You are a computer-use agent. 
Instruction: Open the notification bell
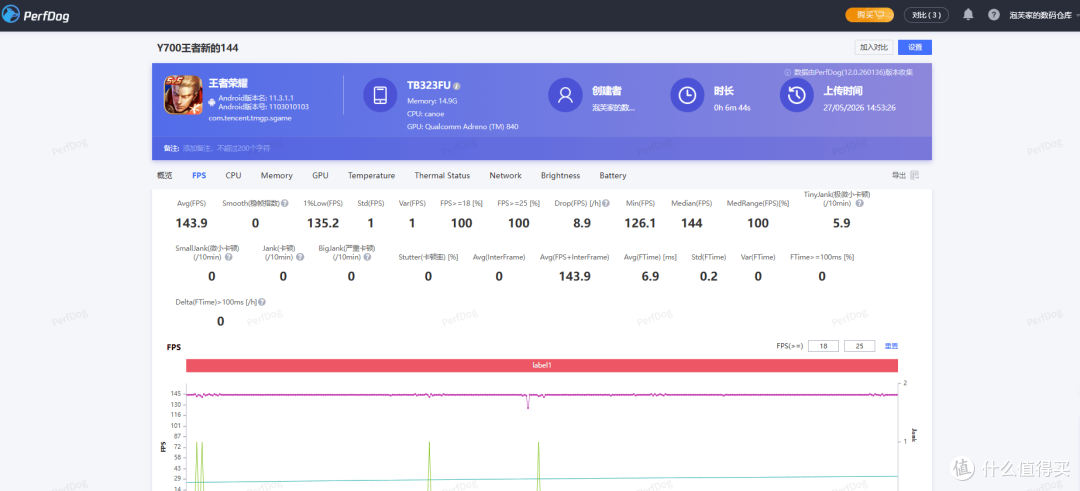click(968, 14)
